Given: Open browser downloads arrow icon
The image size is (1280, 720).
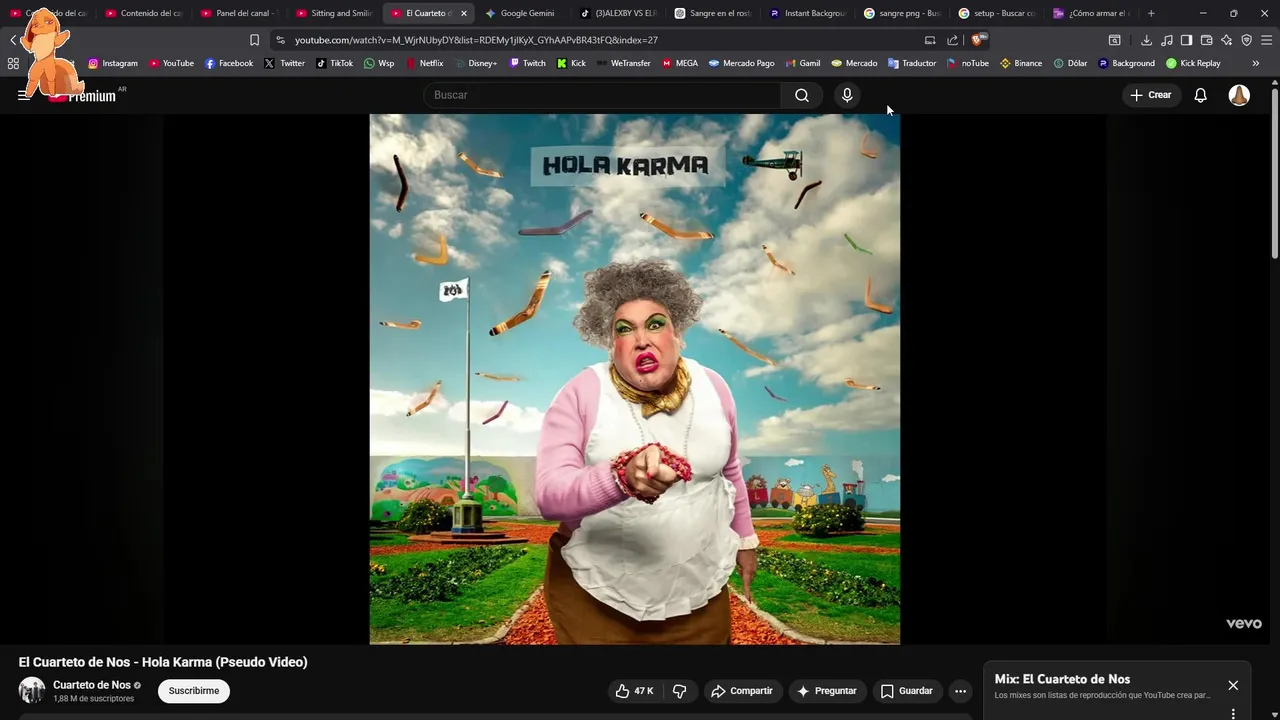Looking at the screenshot, I should [x=1146, y=40].
